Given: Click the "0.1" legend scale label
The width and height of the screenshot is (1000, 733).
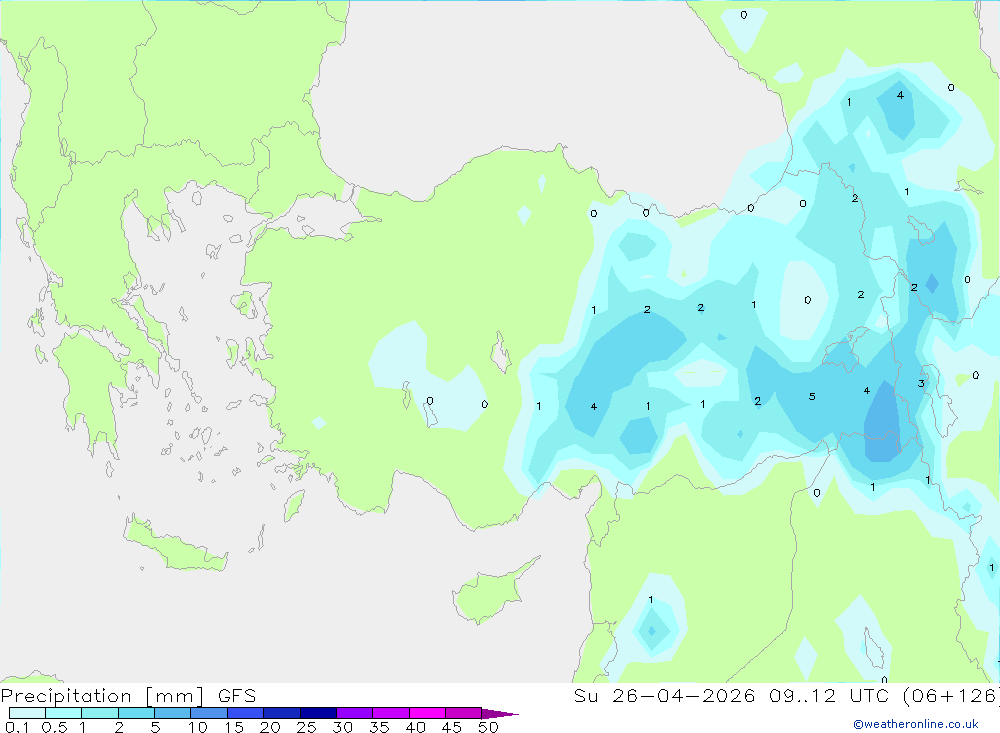Looking at the screenshot, I should 17,727.
